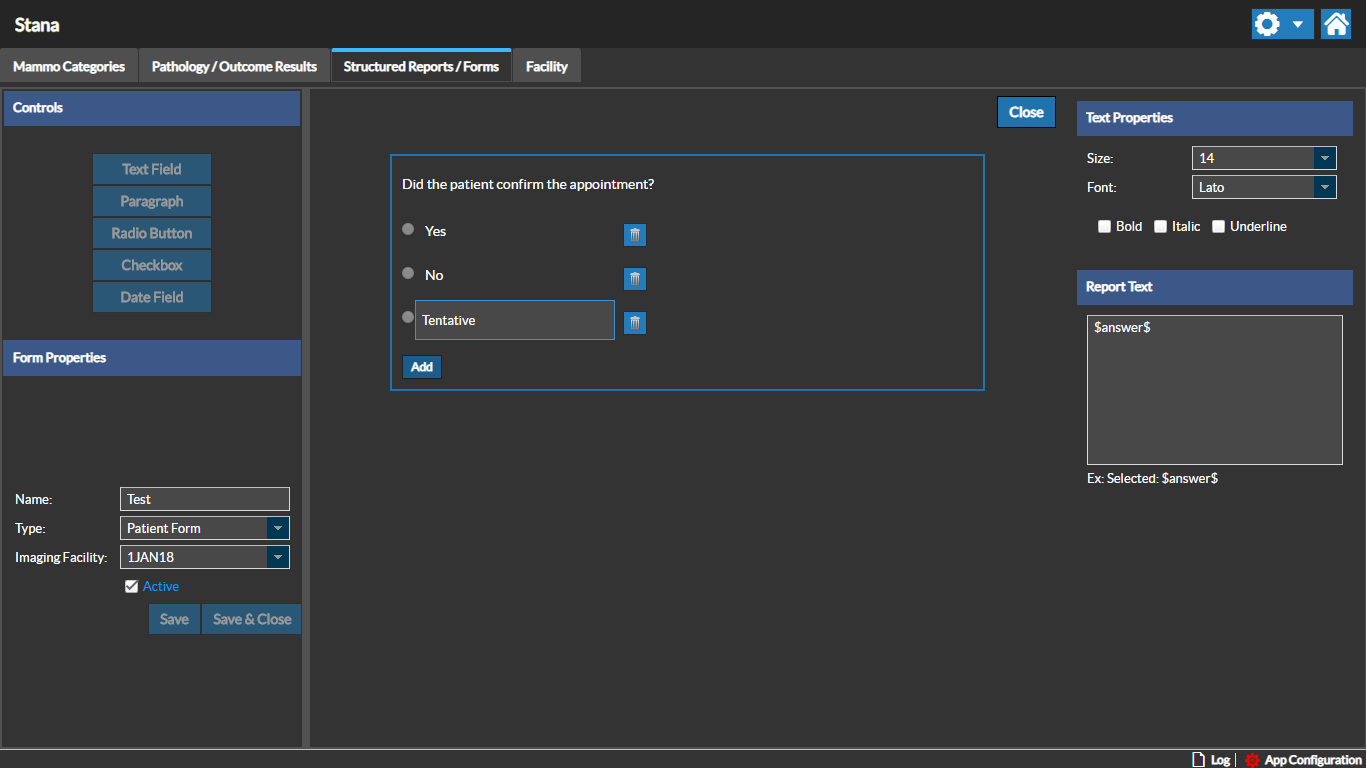
Task: Open the settings gear menu
Action: point(1281,24)
